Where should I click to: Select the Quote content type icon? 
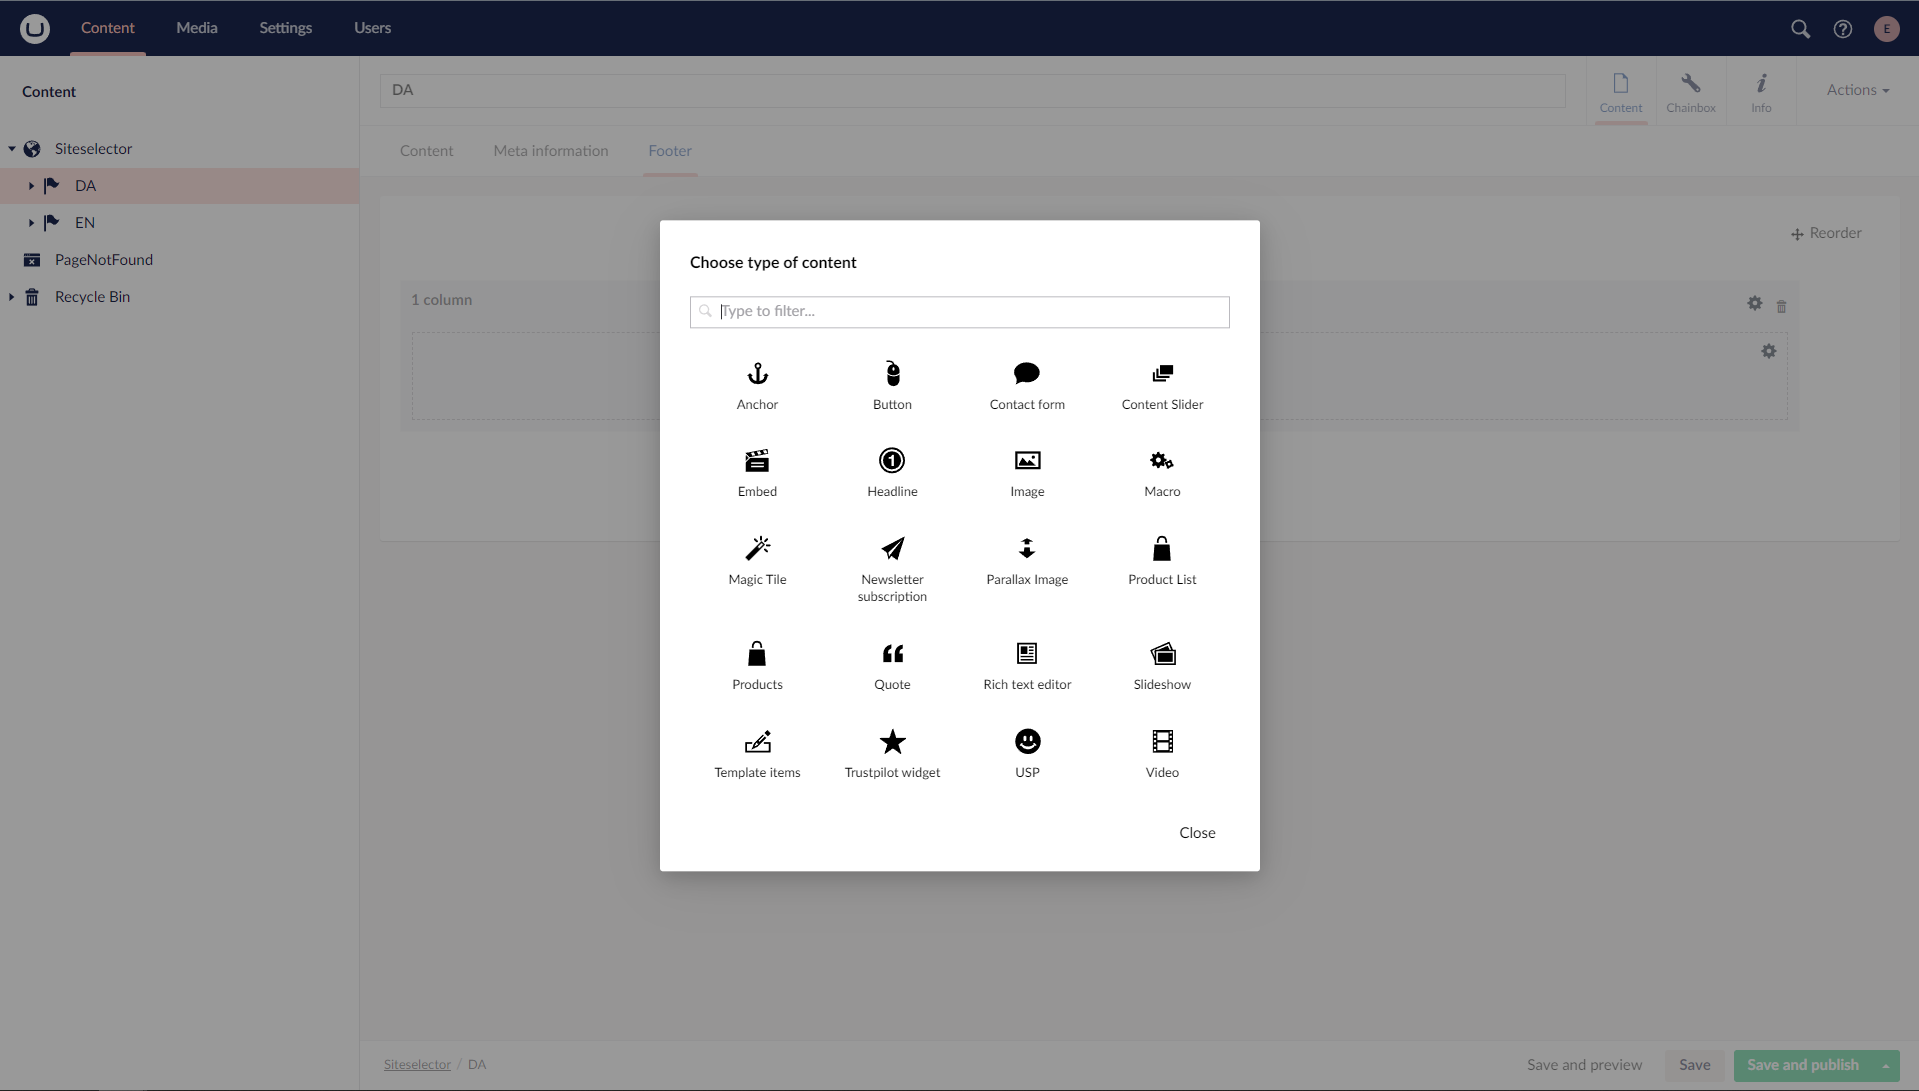tap(892, 654)
